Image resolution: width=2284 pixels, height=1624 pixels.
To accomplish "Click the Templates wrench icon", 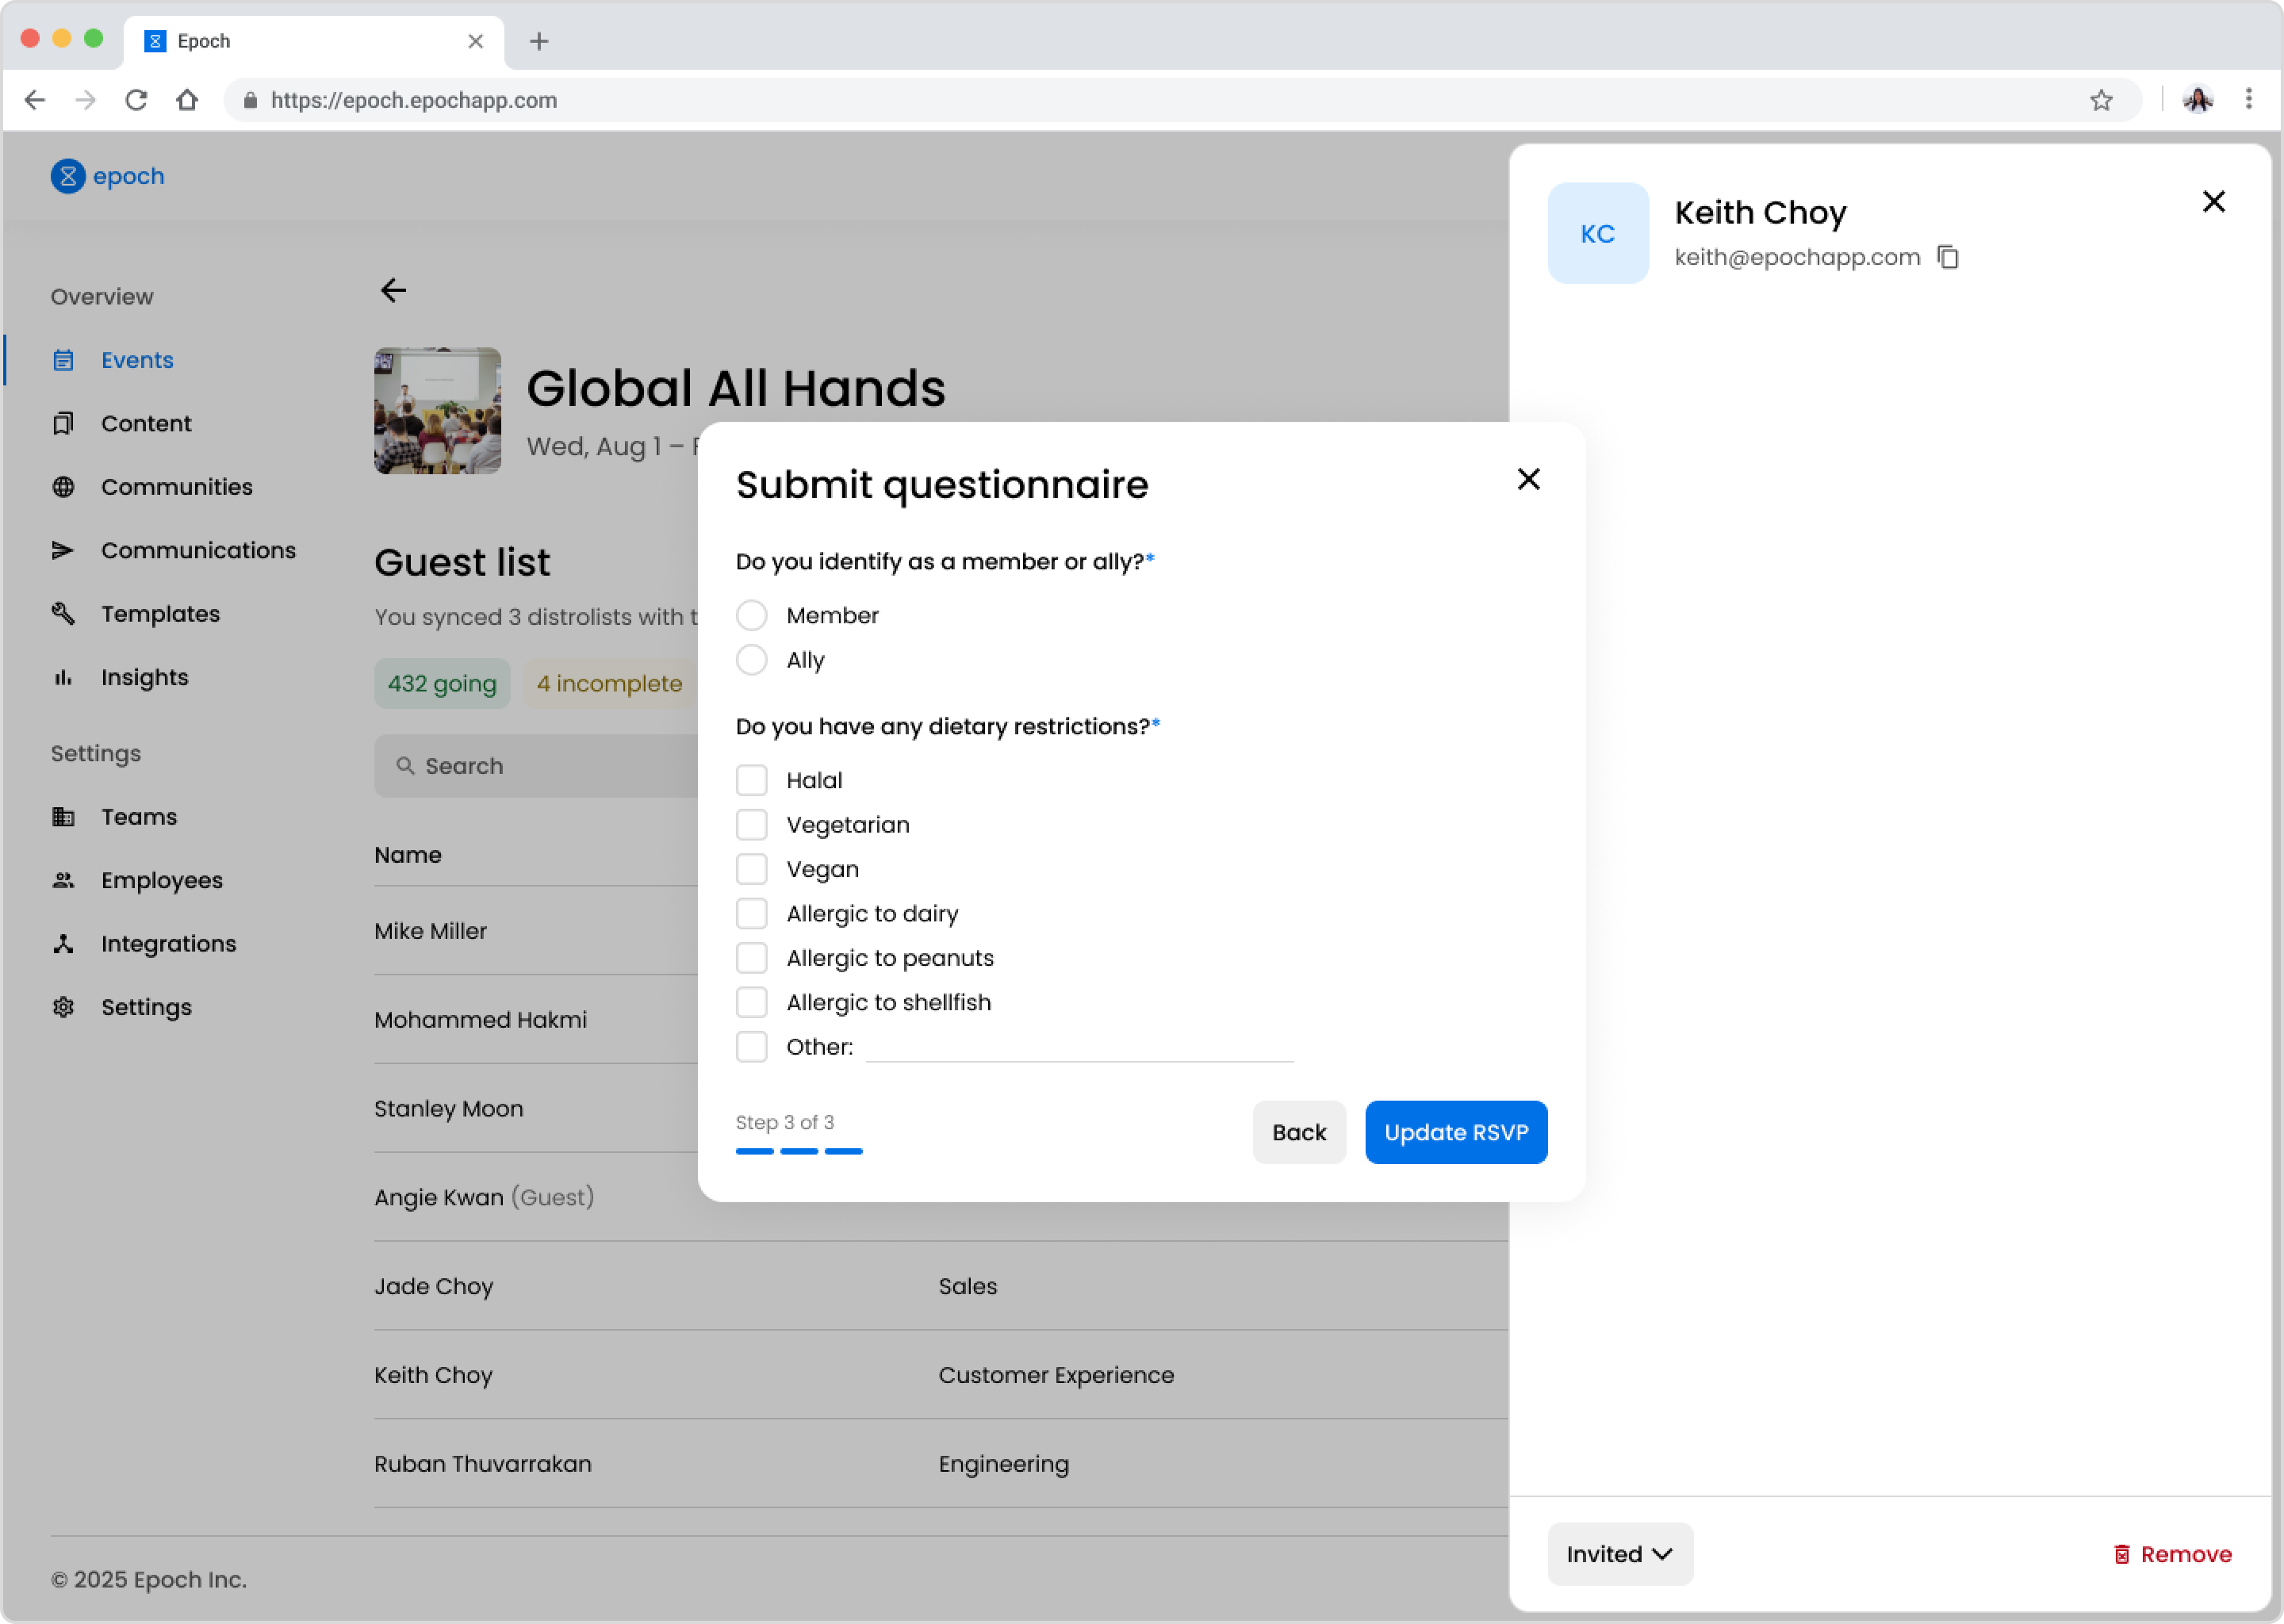I will (x=63, y=614).
